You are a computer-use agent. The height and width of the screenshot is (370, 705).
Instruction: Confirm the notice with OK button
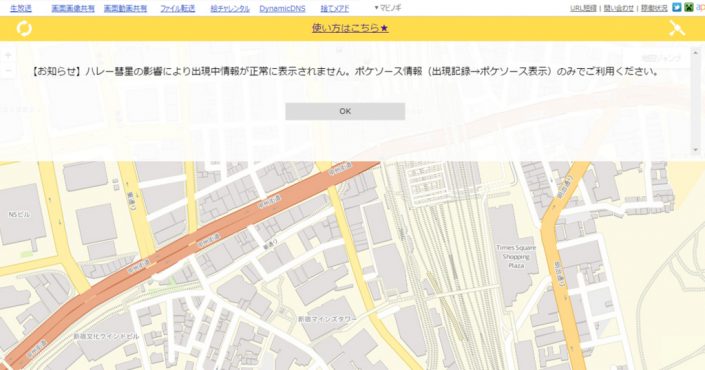[x=345, y=111]
